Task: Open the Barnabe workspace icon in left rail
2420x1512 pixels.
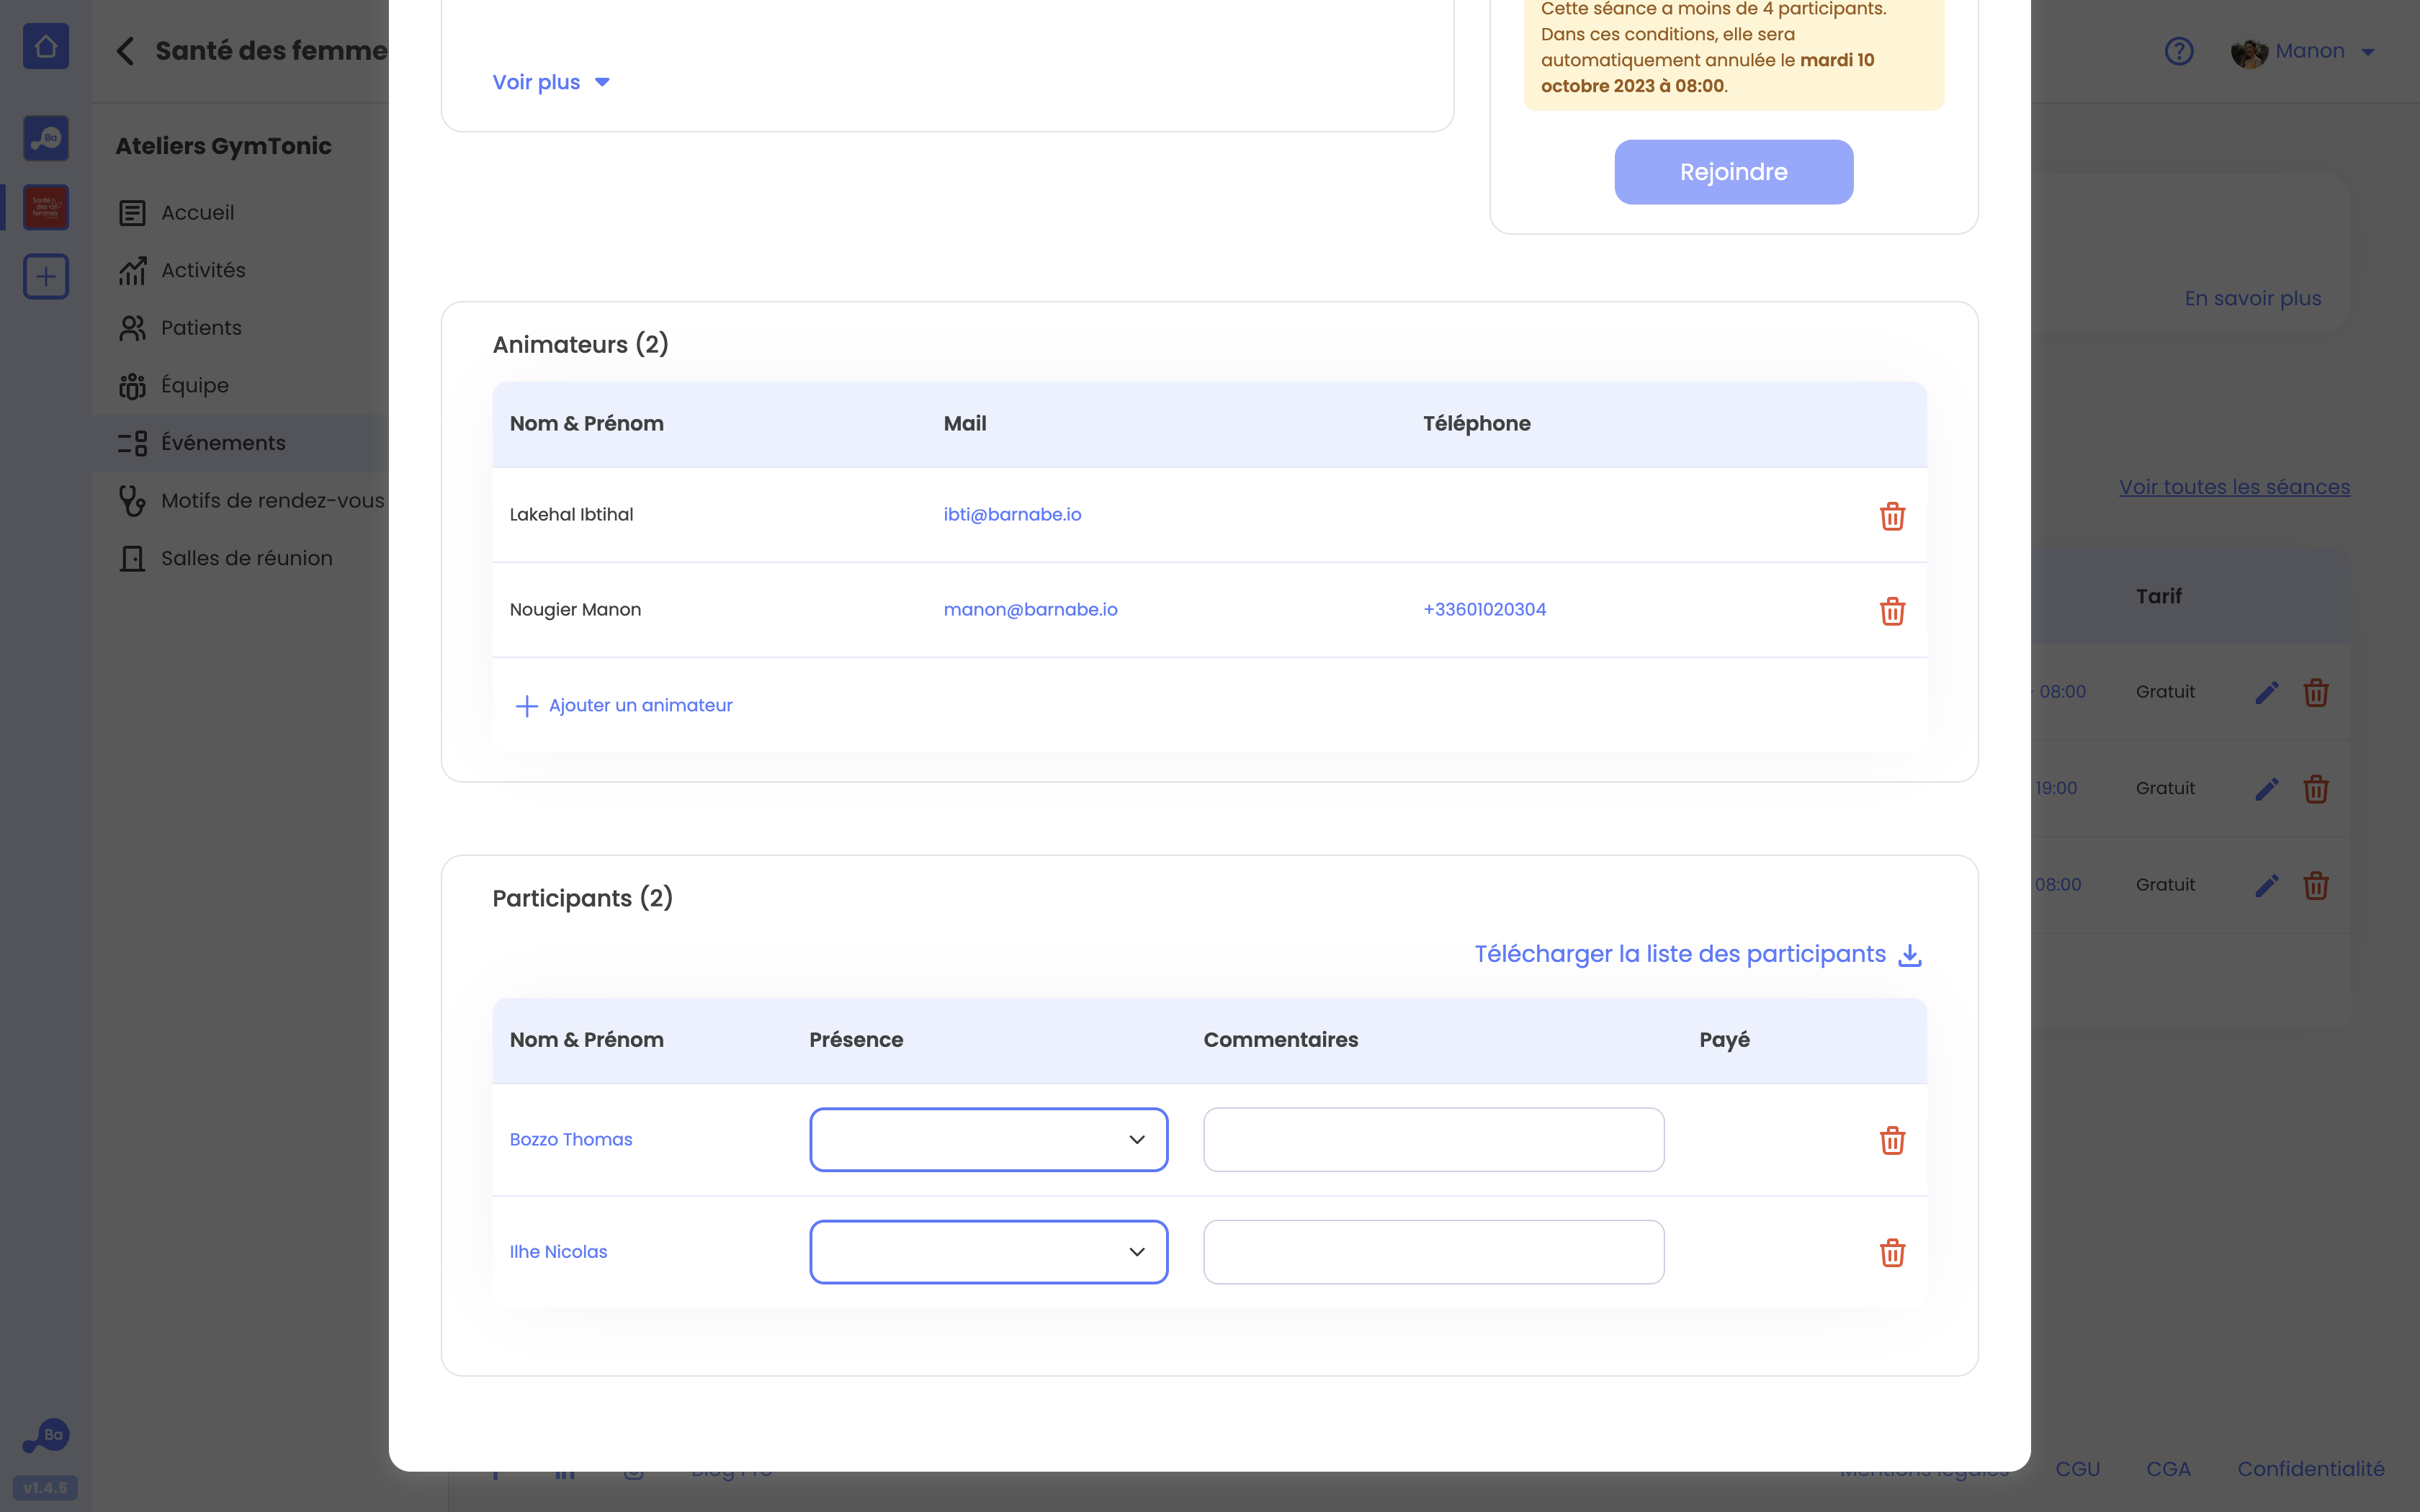Action: coord(46,138)
